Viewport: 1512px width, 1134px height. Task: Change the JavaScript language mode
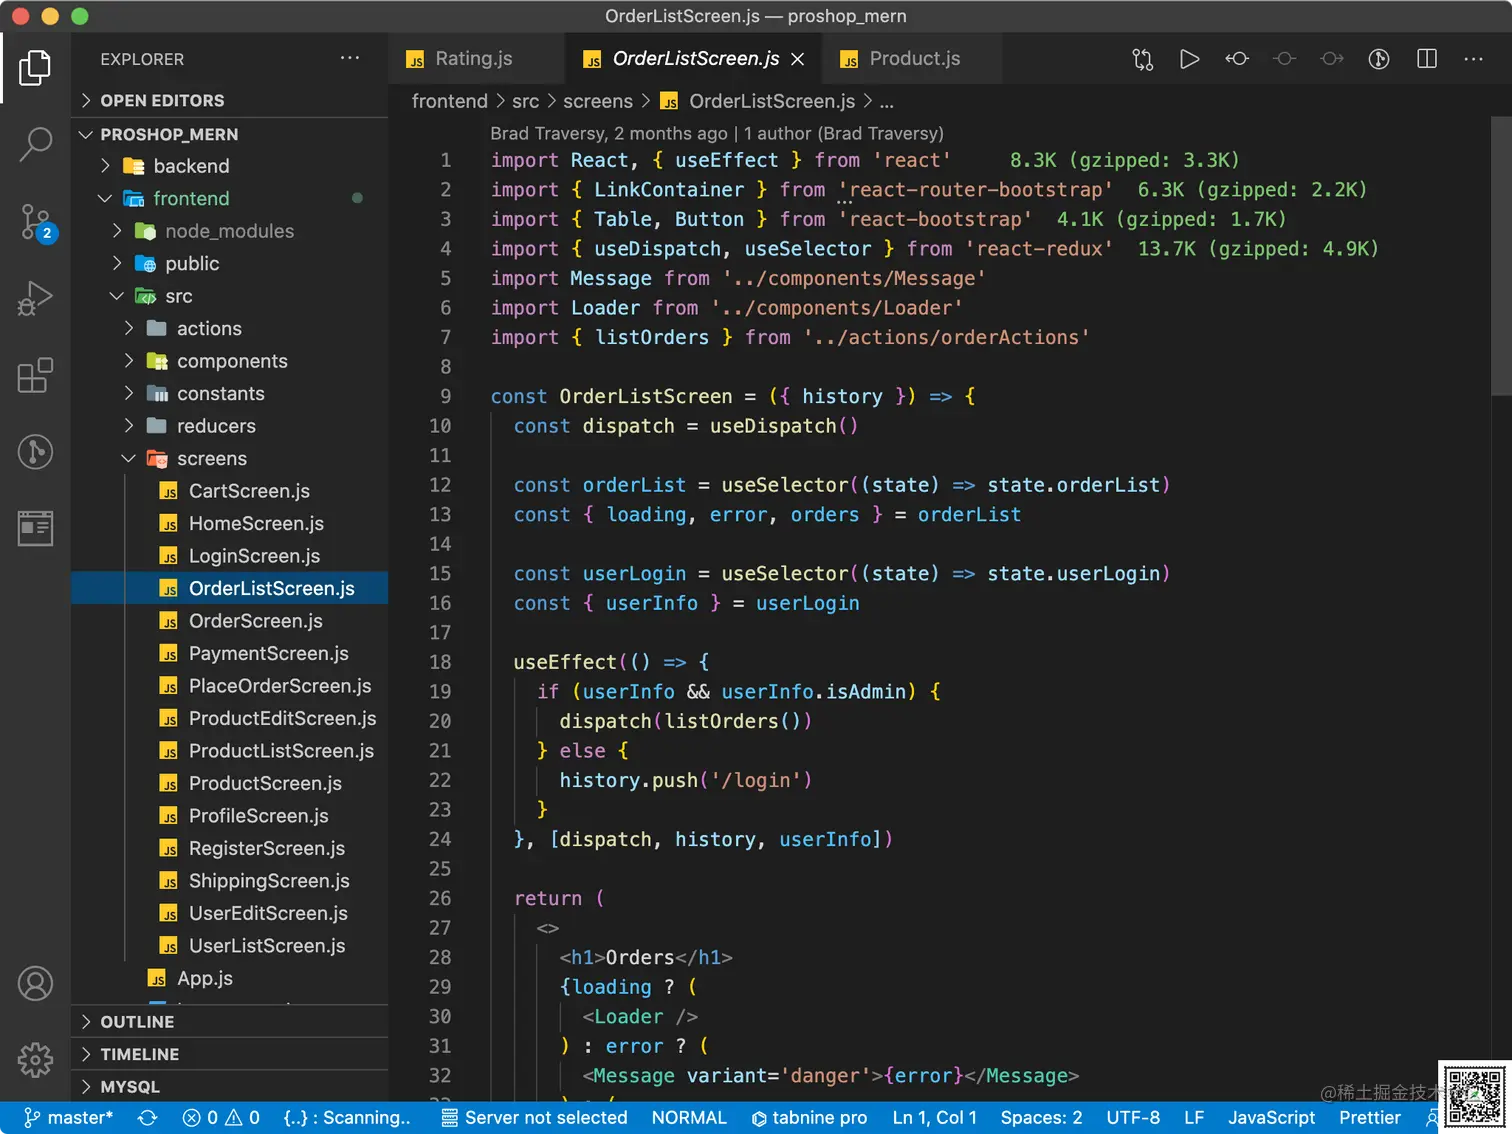pos(1271,1118)
